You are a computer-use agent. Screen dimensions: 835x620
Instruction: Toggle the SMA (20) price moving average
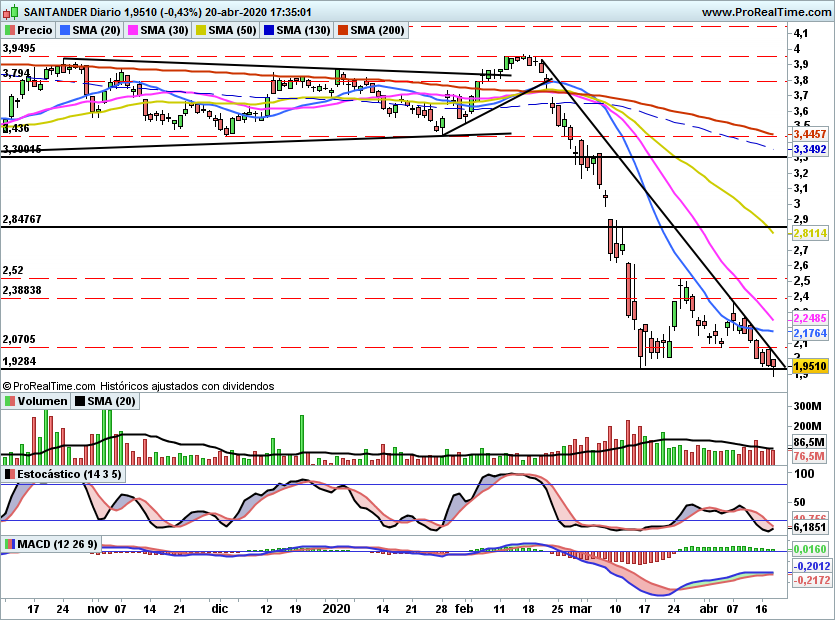[x=90, y=30]
